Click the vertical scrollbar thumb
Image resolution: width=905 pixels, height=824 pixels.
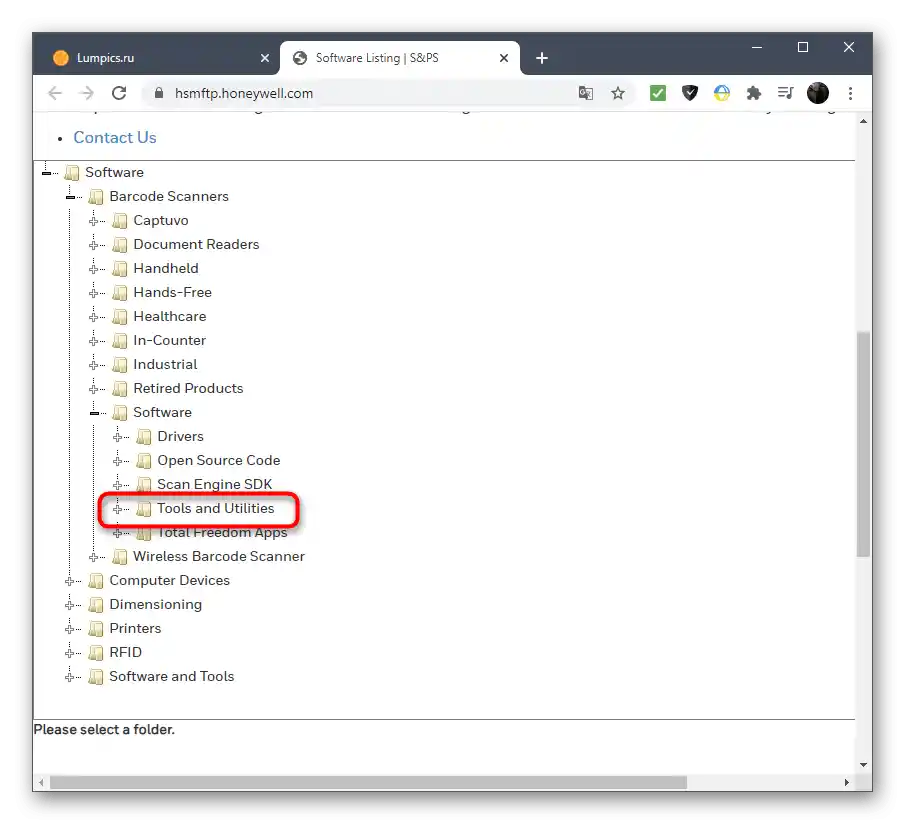click(x=863, y=444)
